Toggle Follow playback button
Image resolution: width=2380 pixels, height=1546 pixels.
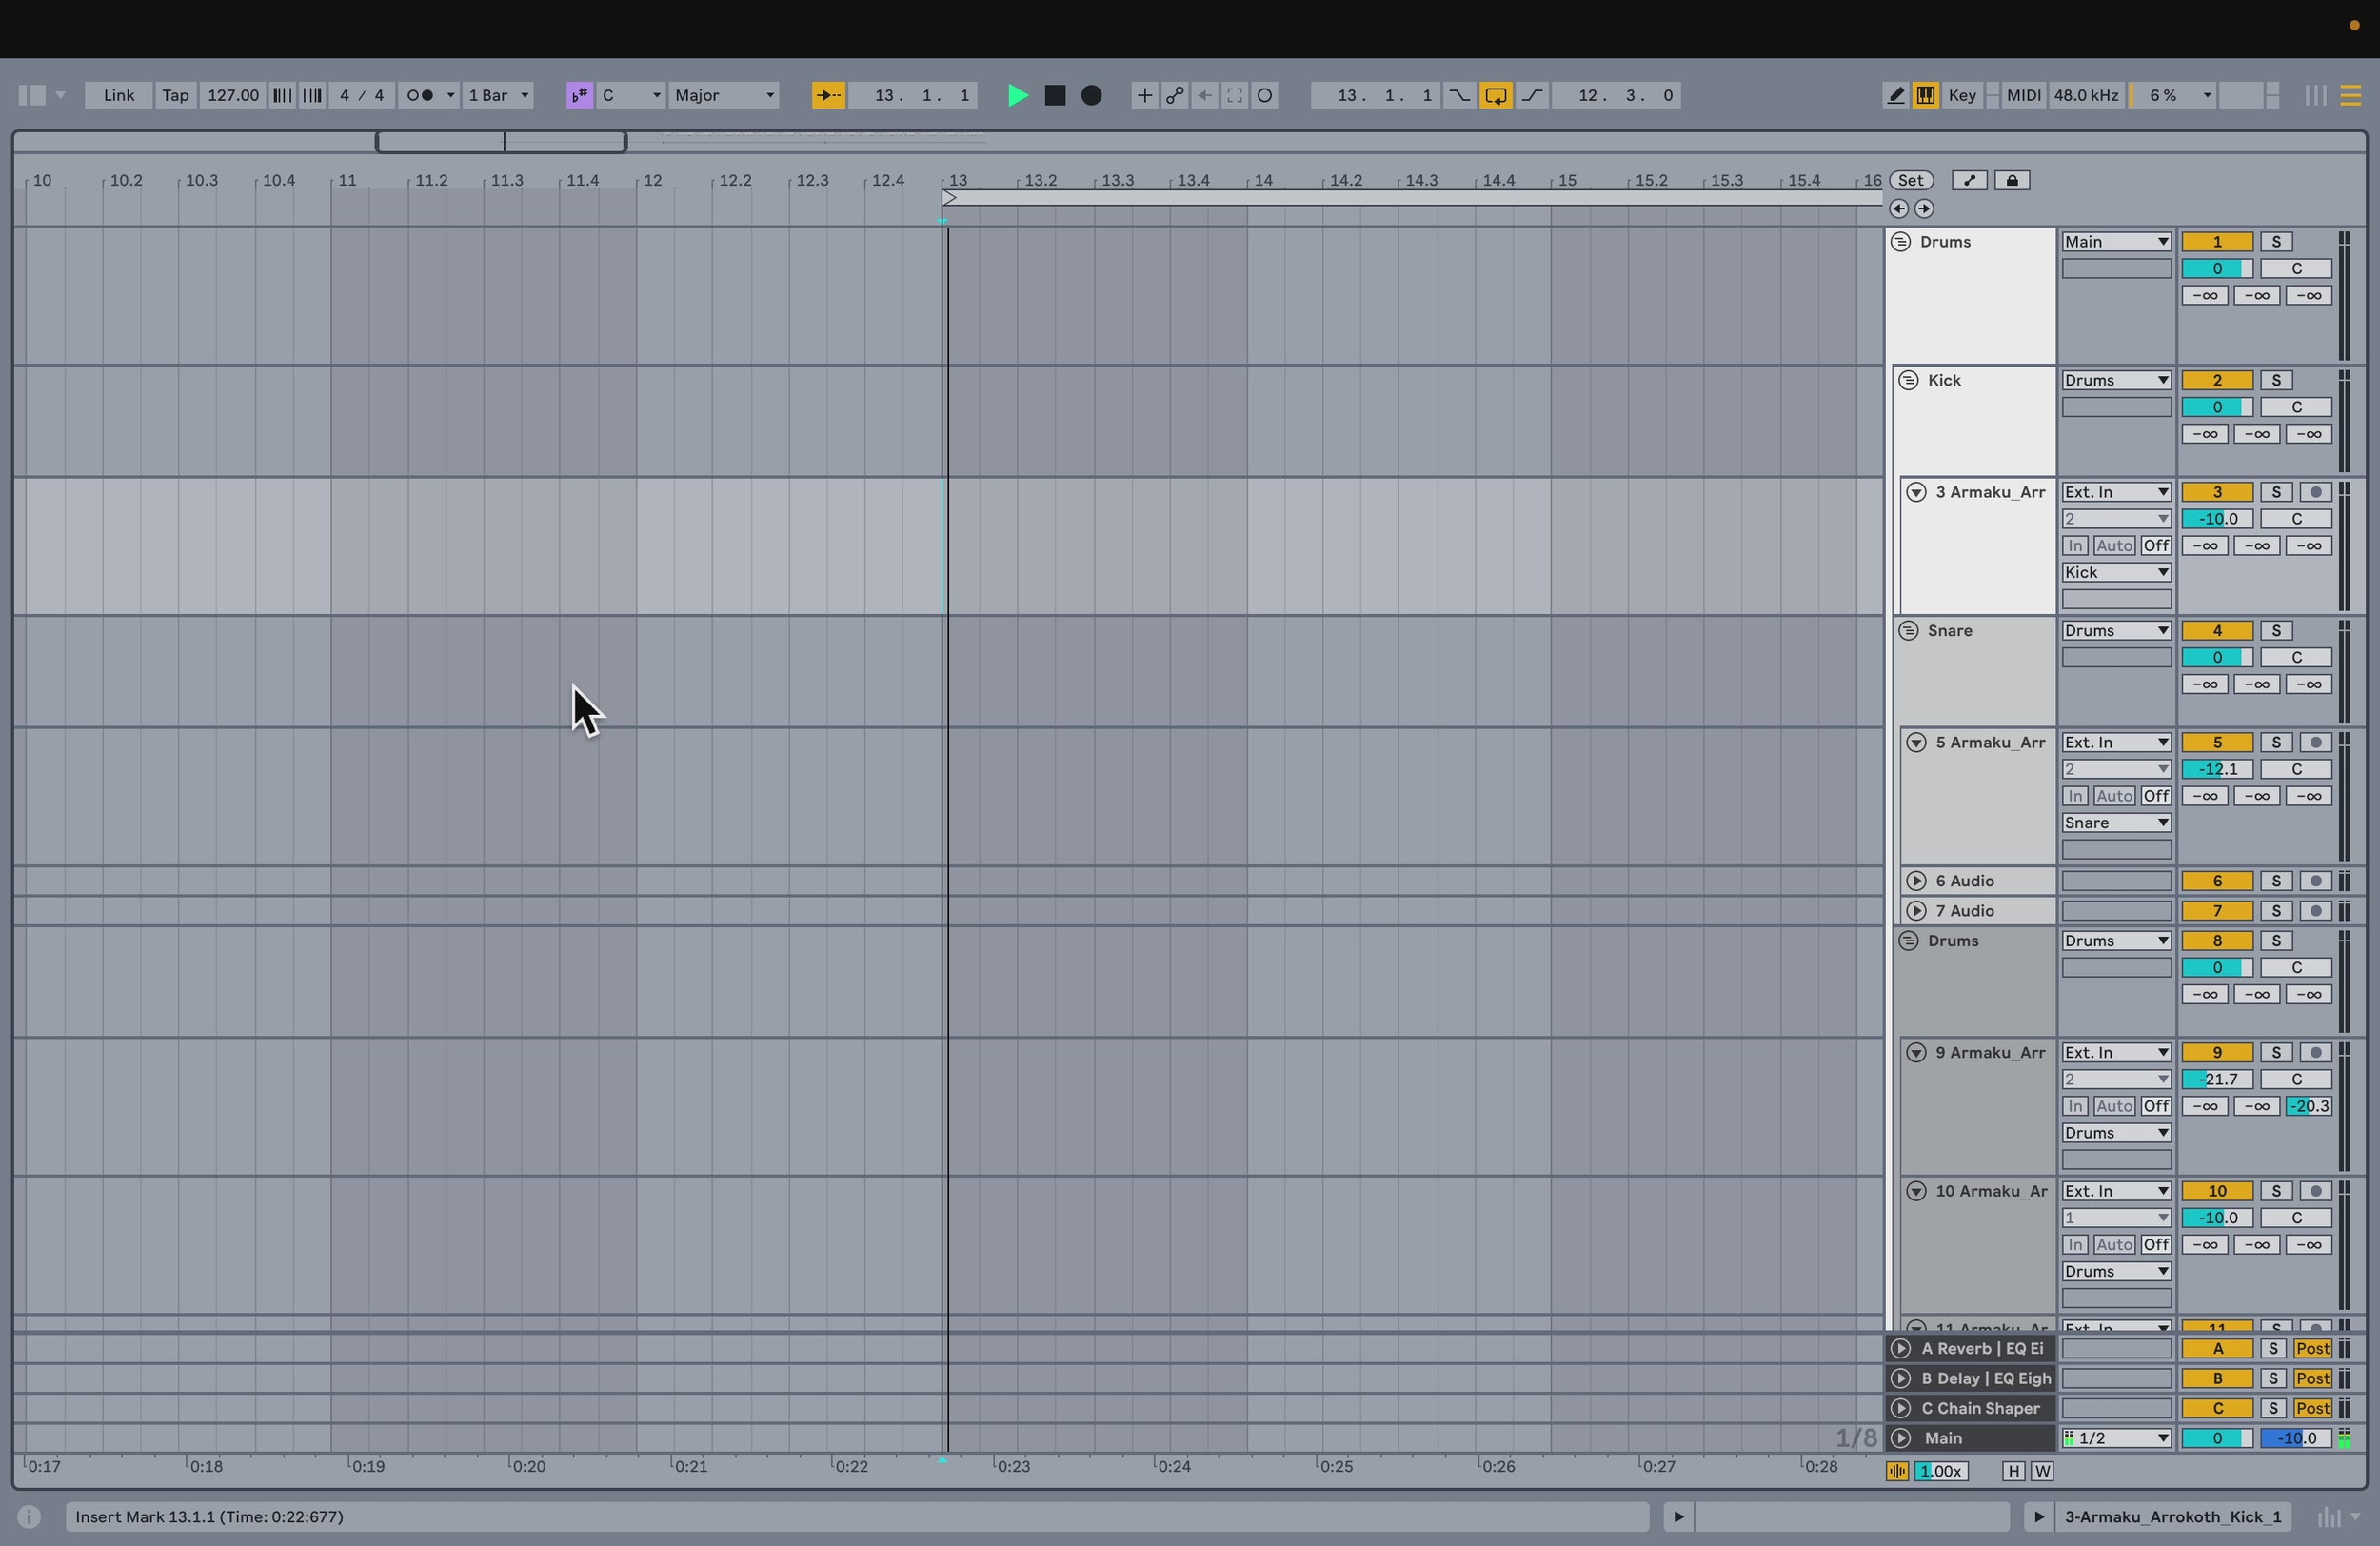pos(828,95)
